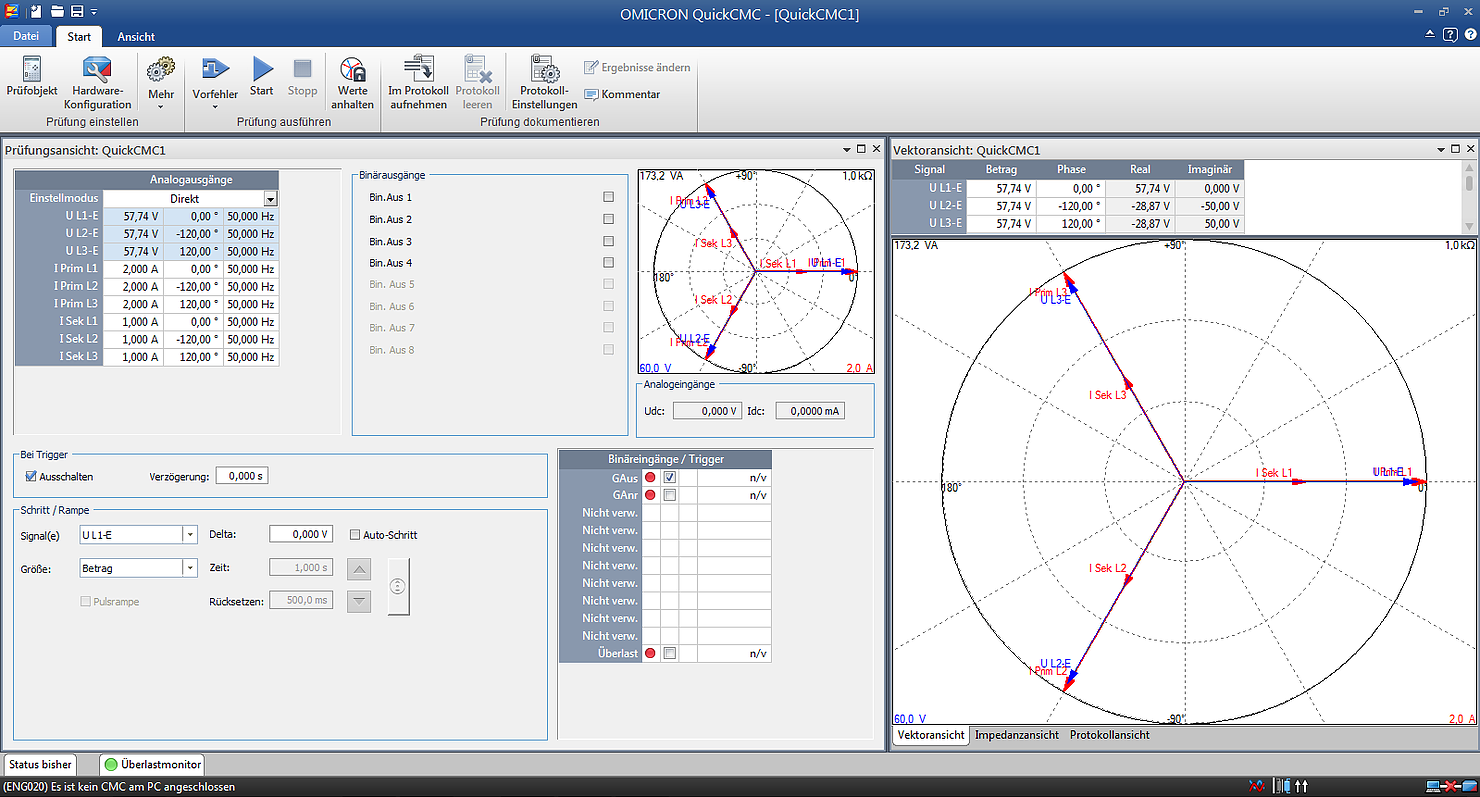Select the Start ribbon tab
1480x797 pixels.
click(x=79, y=36)
